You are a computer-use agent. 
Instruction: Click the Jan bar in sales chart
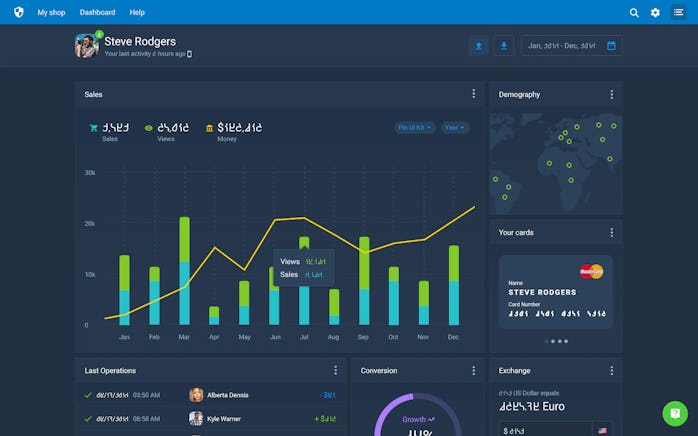[x=125, y=290]
